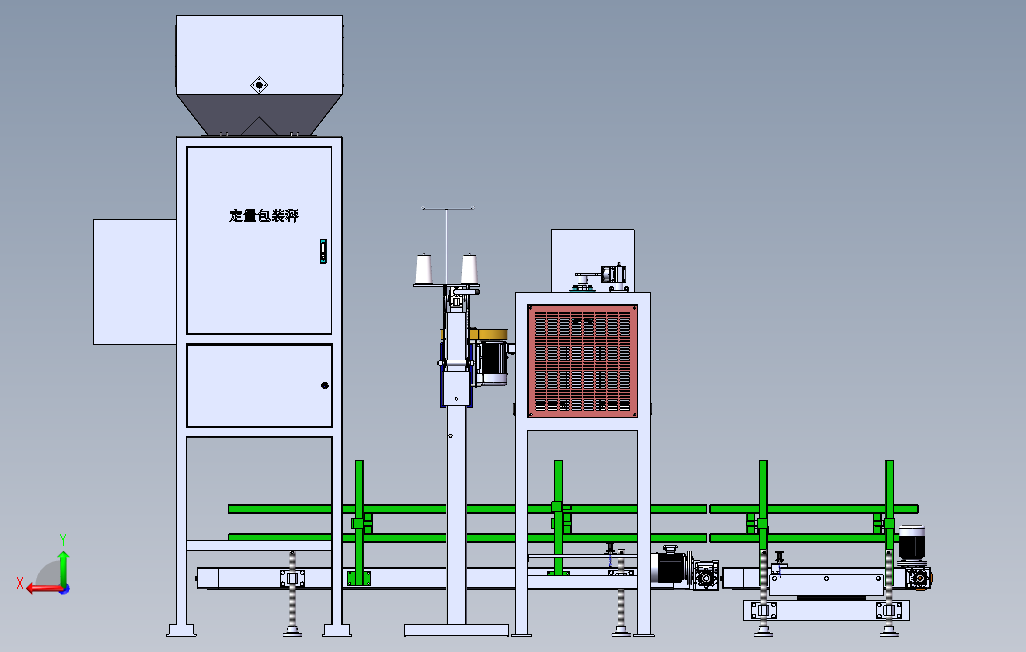Select the yellow belt guard on the sewing head
The image size is (1026, 652).
[x=488, y=335]
